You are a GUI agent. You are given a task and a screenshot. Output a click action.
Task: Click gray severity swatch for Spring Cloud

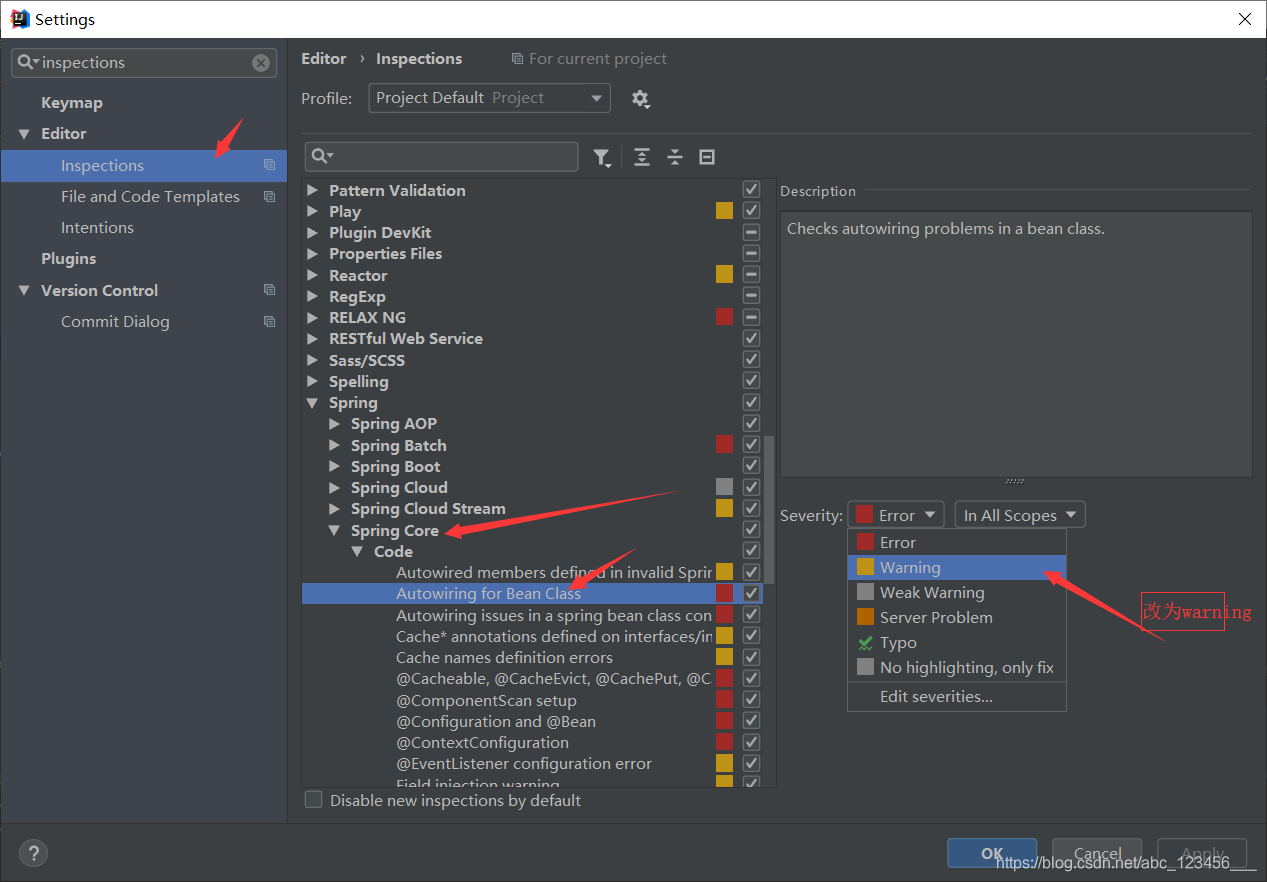pyautogui.click(x=724, y=487)
